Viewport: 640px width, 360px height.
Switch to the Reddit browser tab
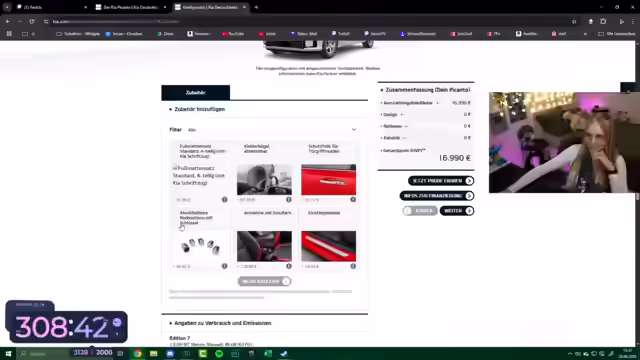[51, 7]
